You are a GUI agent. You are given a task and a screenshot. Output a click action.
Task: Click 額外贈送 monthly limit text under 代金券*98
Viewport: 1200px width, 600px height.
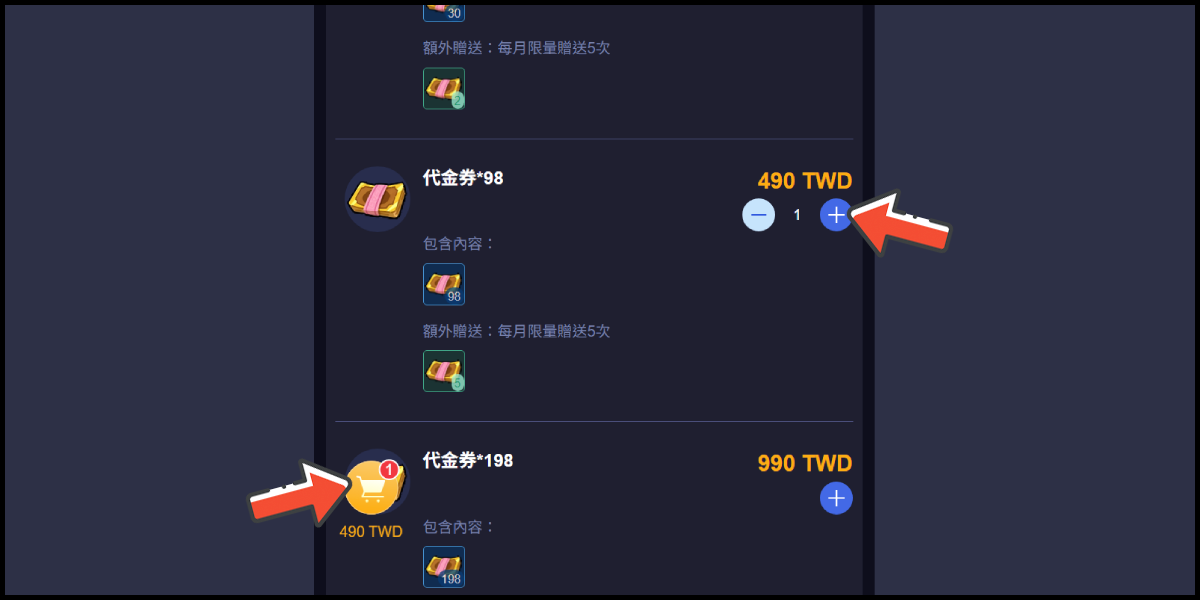[x=517, y=330]
